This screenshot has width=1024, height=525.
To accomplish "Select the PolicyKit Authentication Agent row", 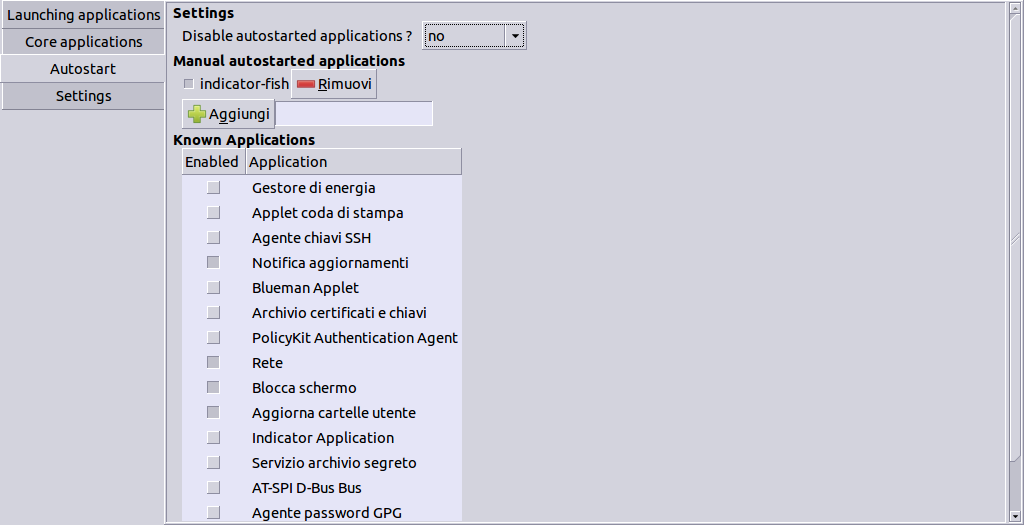I will coord(354,338).
